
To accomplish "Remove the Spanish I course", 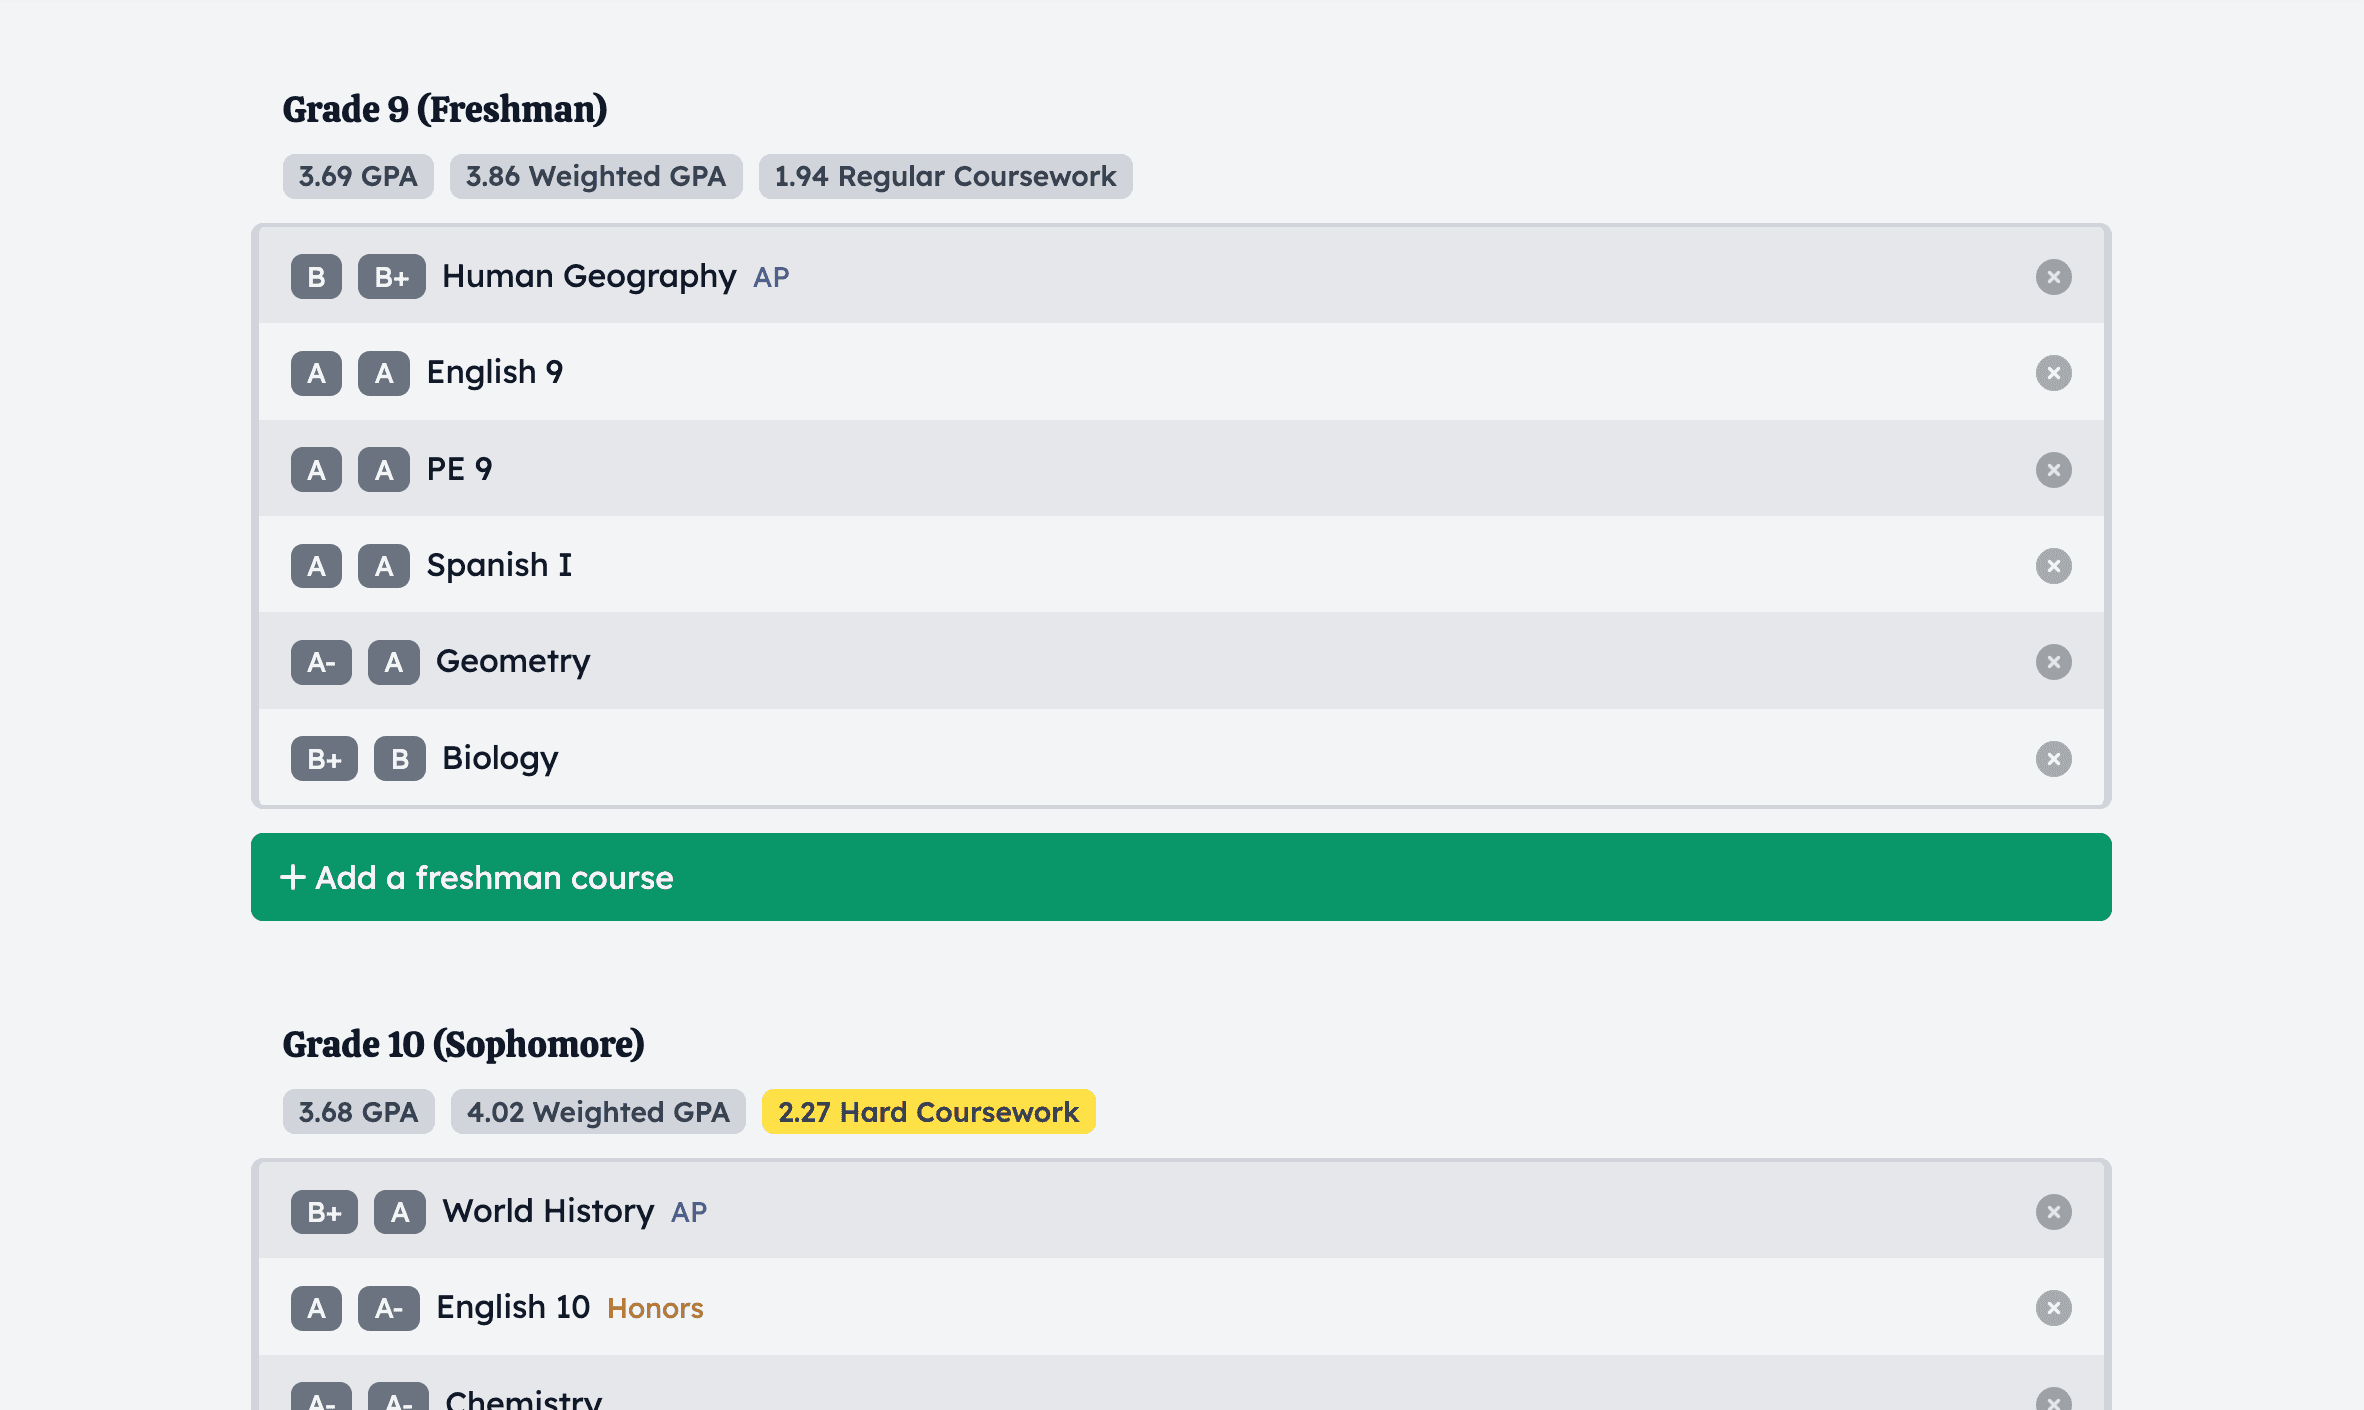I will tap(2053, 566).
